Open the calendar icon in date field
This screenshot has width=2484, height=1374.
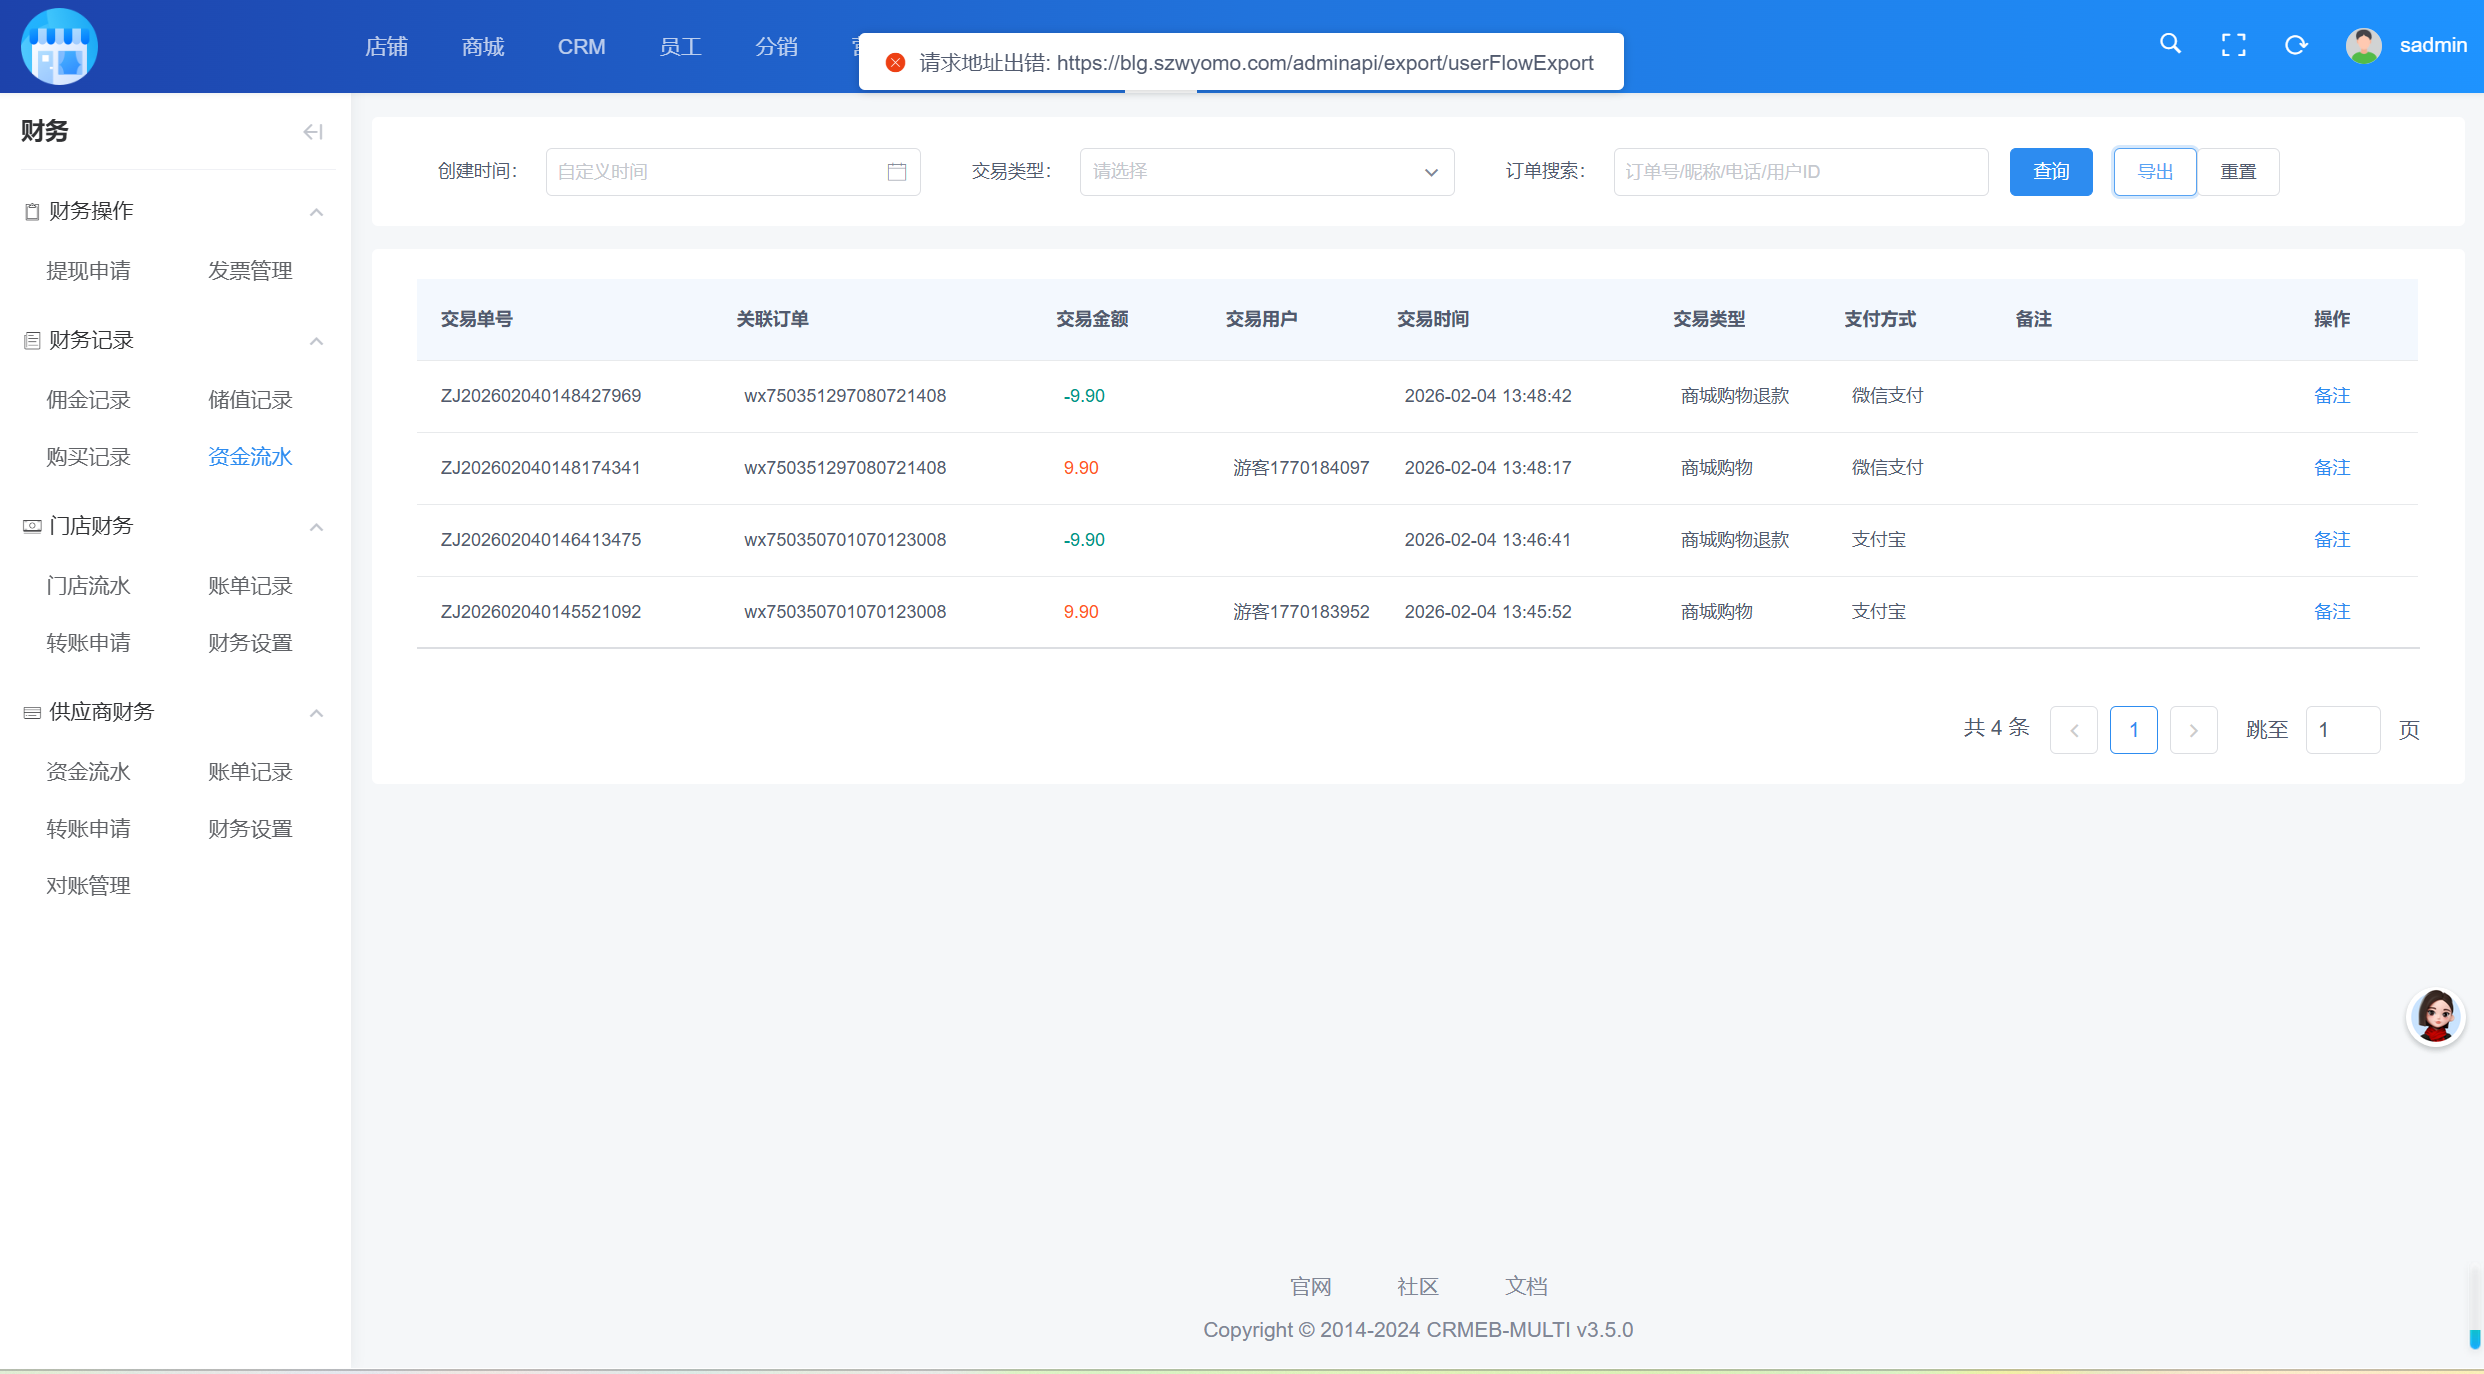896,172
